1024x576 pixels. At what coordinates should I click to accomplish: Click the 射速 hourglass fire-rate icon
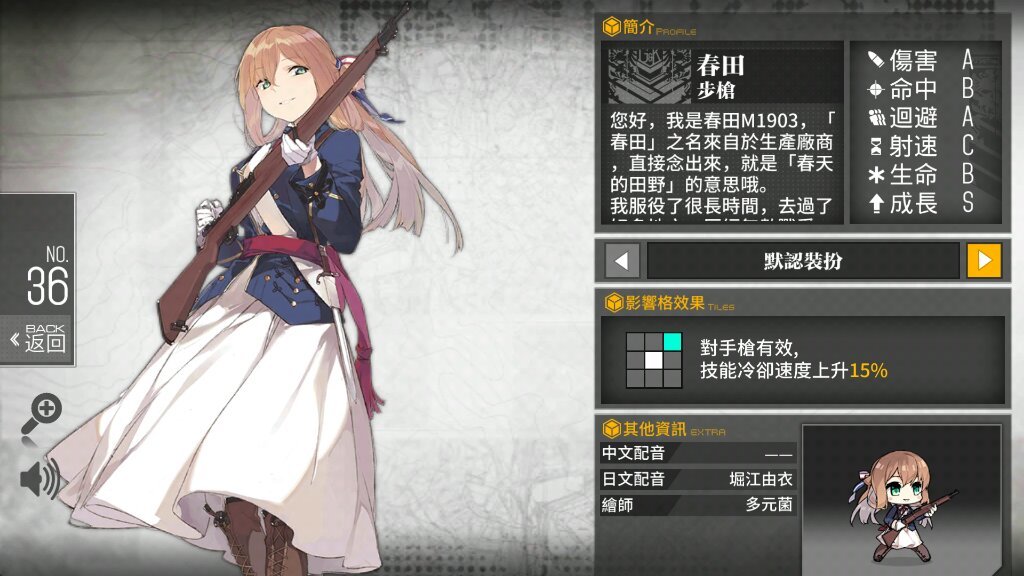pos(876,146)
